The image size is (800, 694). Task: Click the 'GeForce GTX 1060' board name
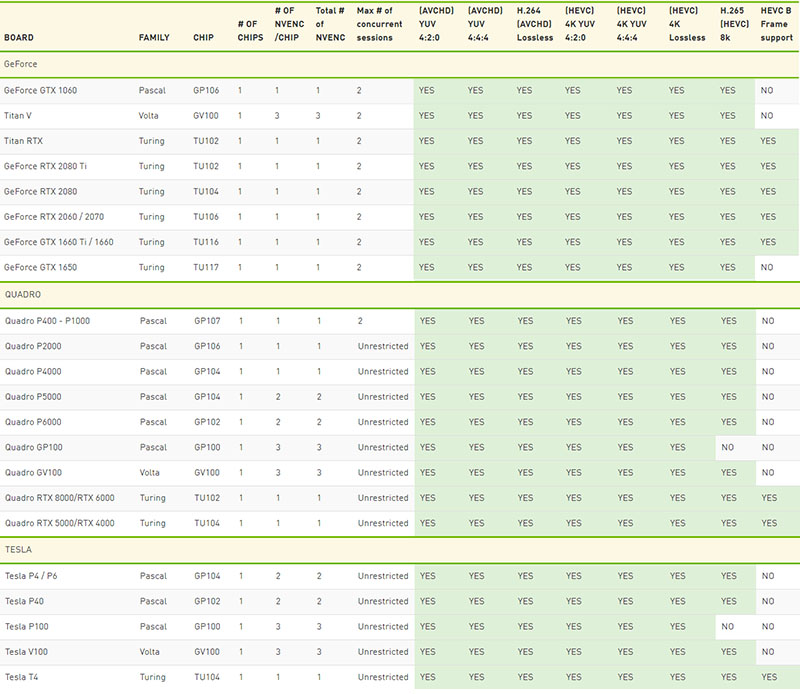click(40, 90)
